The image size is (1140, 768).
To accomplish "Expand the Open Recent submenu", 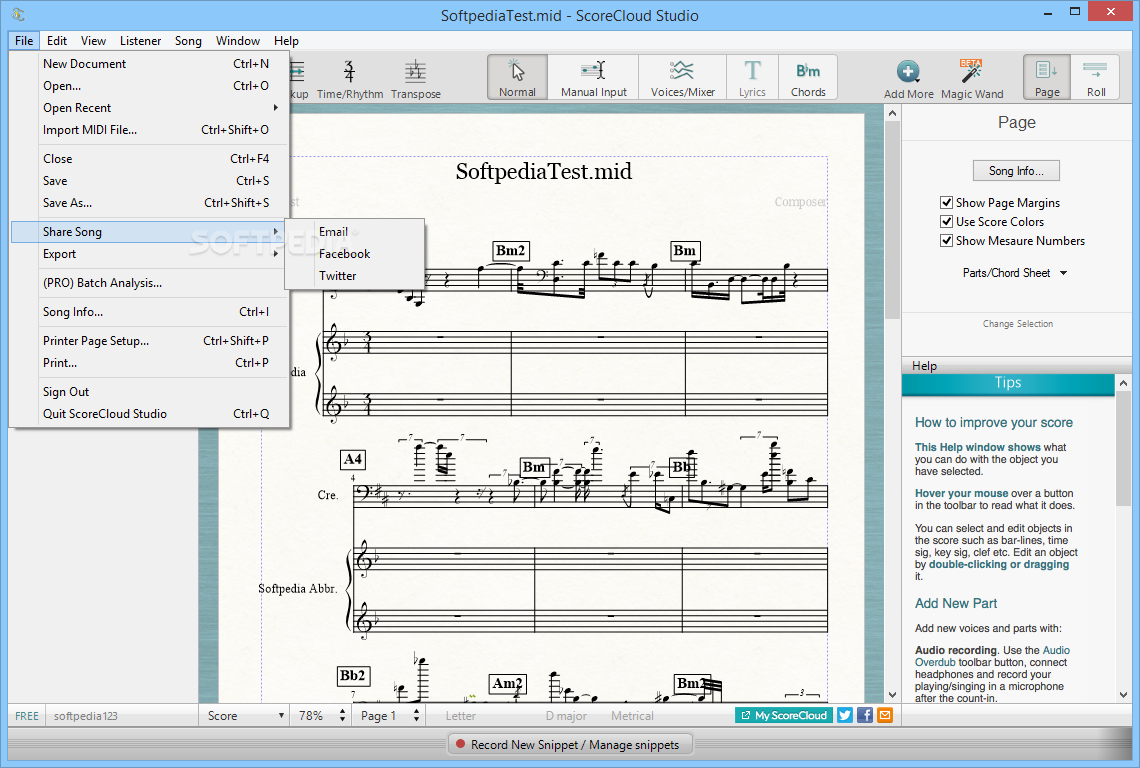I will 150,108.
